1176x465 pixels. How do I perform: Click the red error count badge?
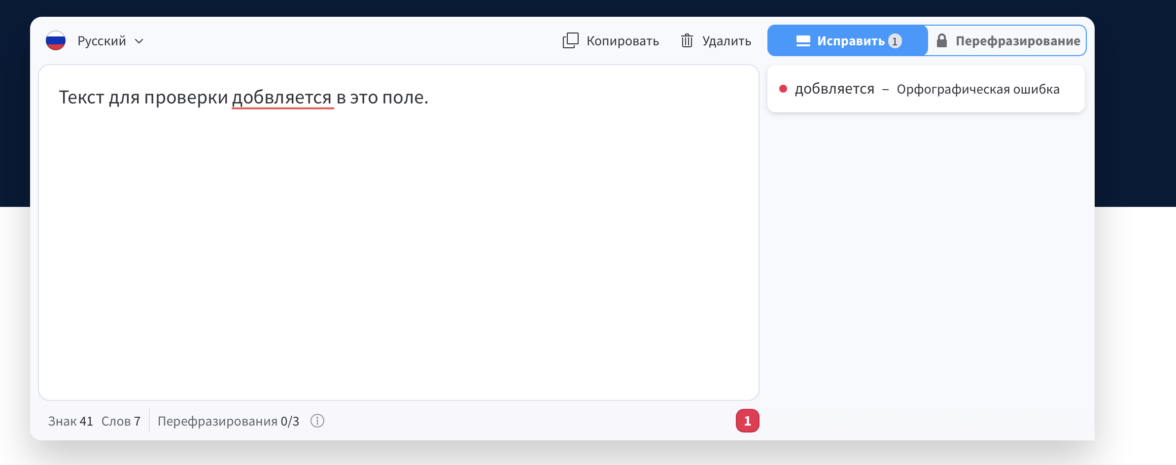tap(747, 422)
